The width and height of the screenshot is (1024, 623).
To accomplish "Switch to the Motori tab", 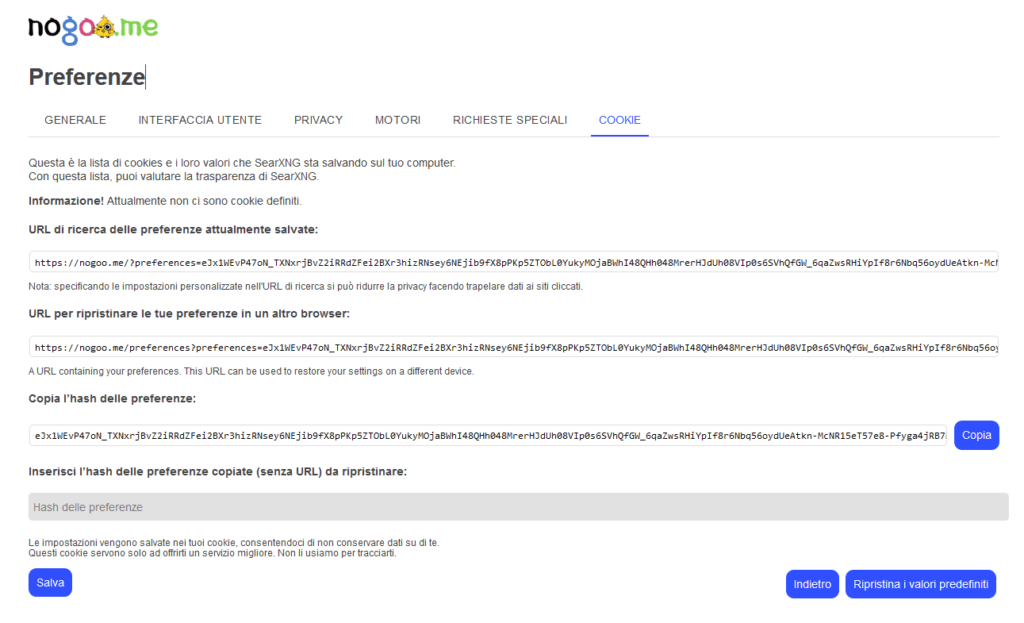I will click(398, 120).
